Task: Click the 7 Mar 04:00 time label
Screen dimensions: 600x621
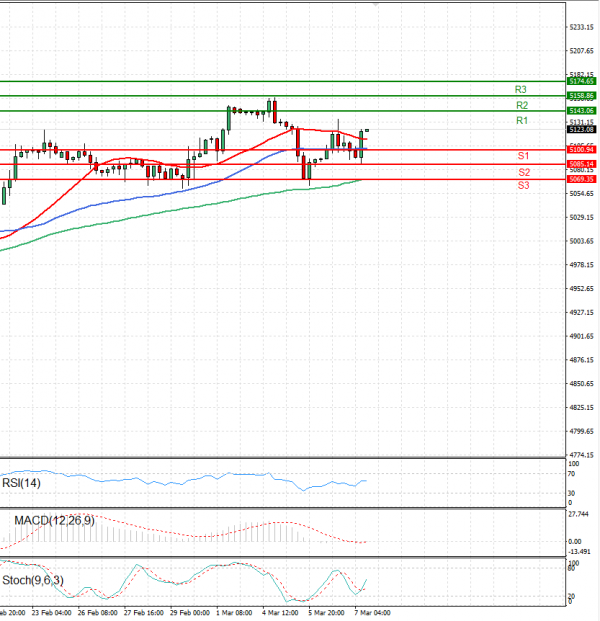Action: 372,613
